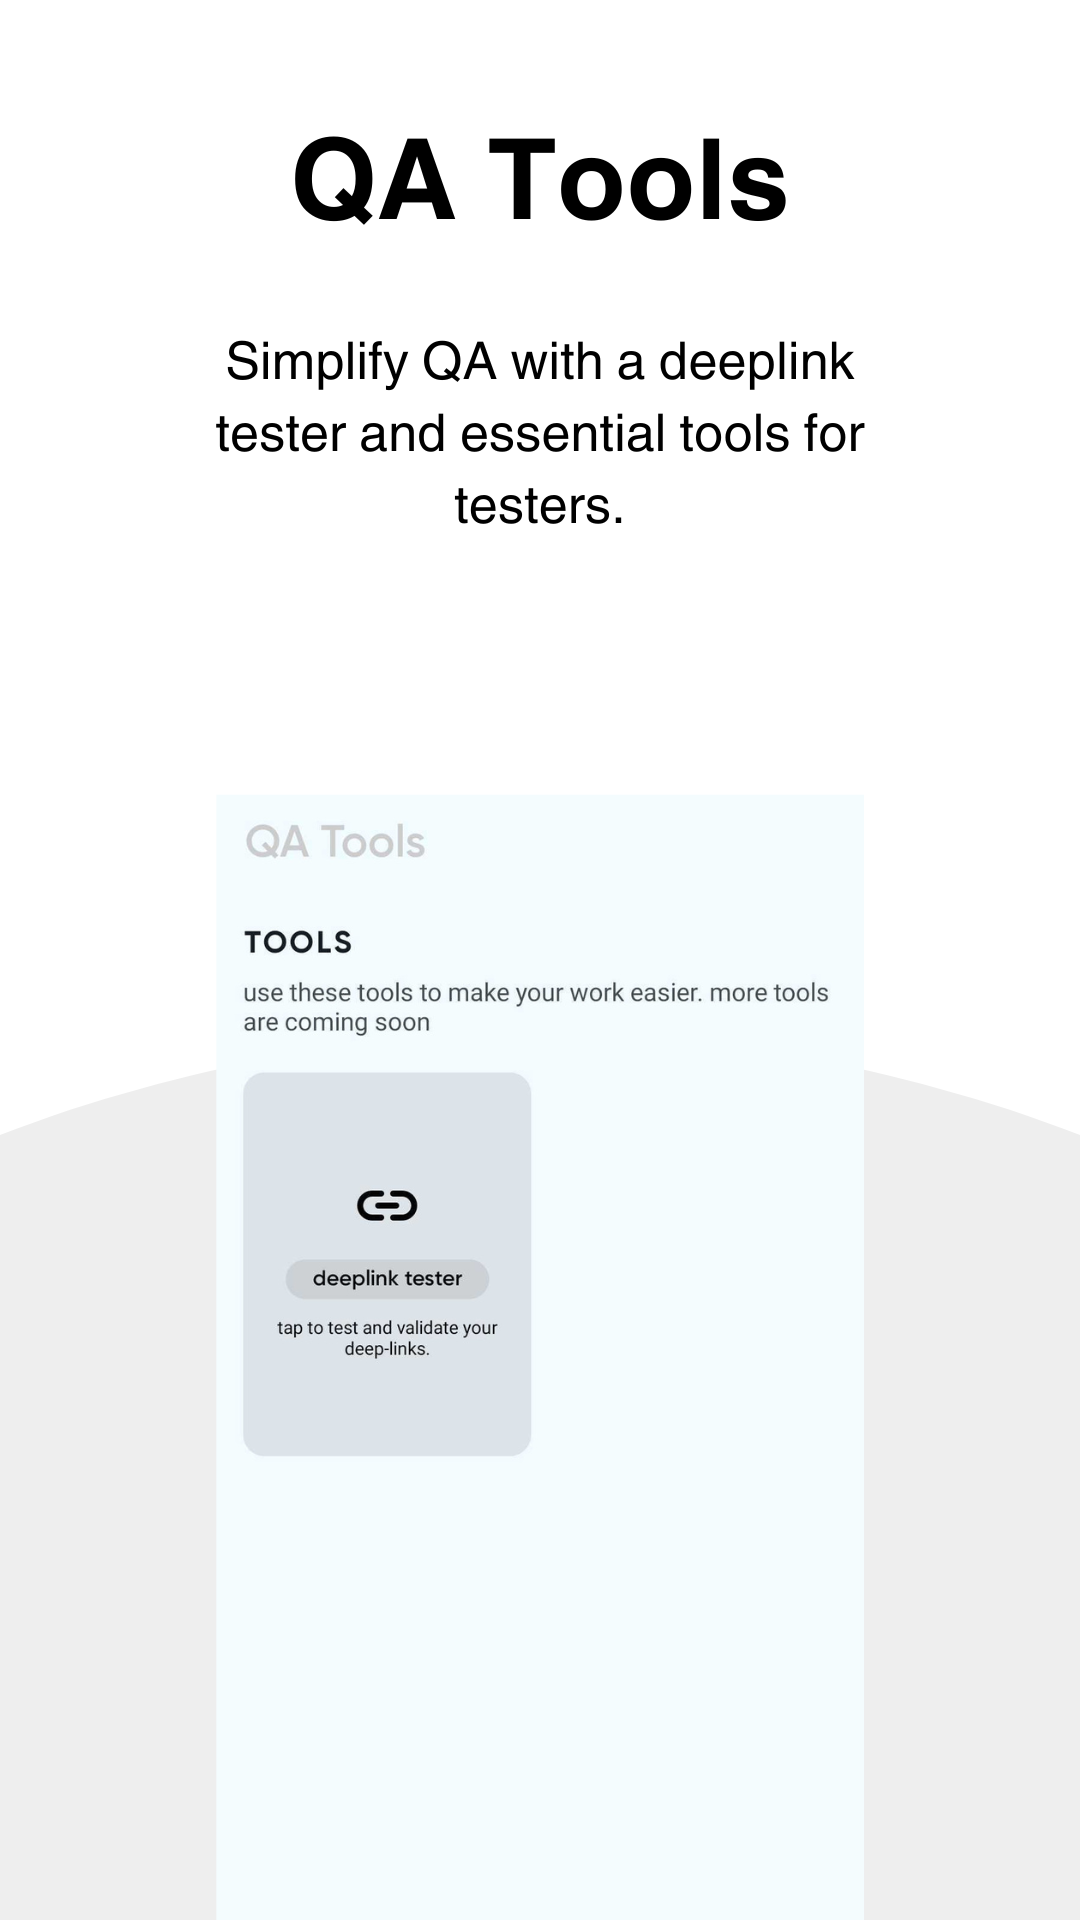Click the chain link icon

point(387,1205)
